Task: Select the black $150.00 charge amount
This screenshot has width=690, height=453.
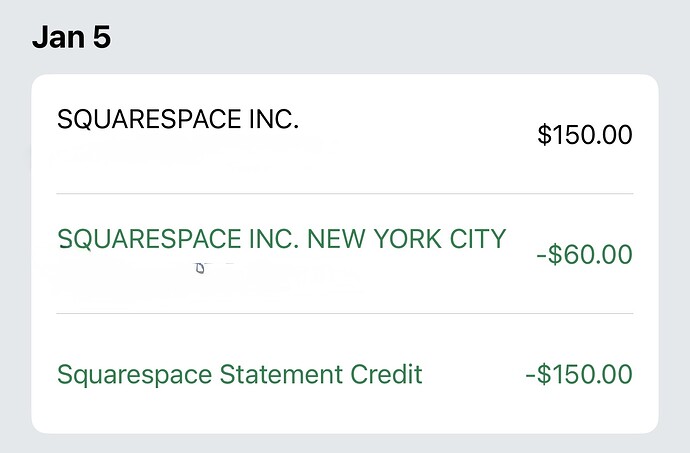Action: click(584, 135)
